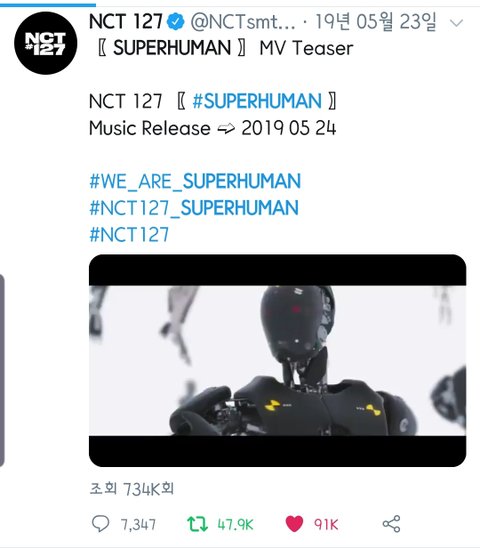Click the 47.9K retweet count
Viewport: 480px width, 548px height.
[235, 525]
